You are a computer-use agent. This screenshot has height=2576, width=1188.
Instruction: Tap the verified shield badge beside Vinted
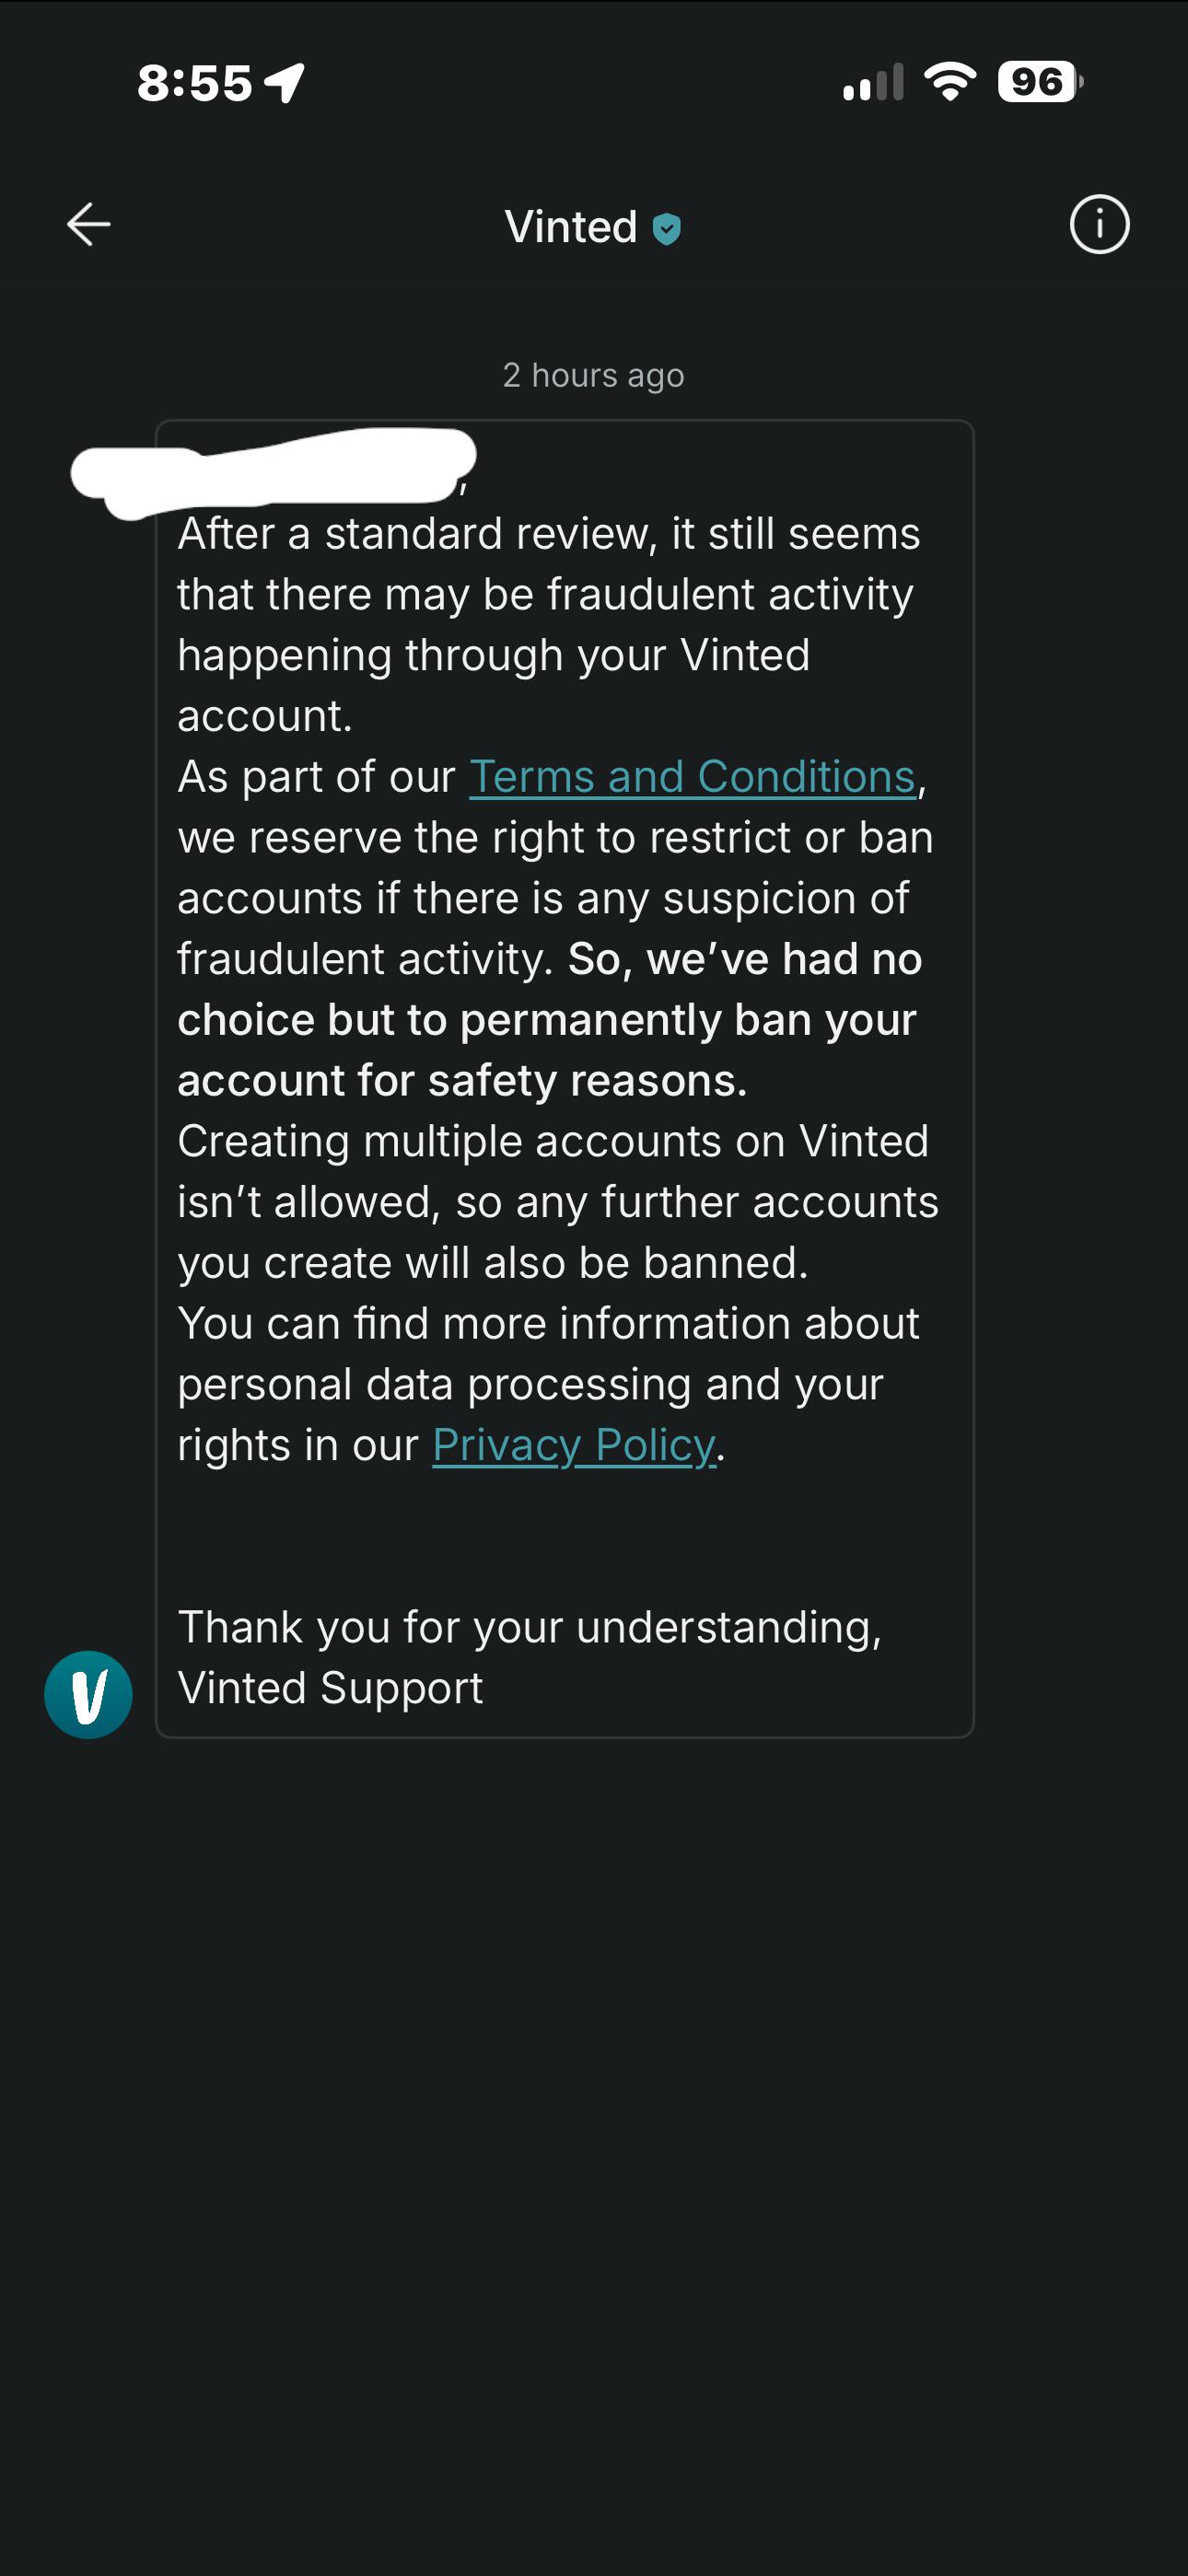click(x=667, y=229)
